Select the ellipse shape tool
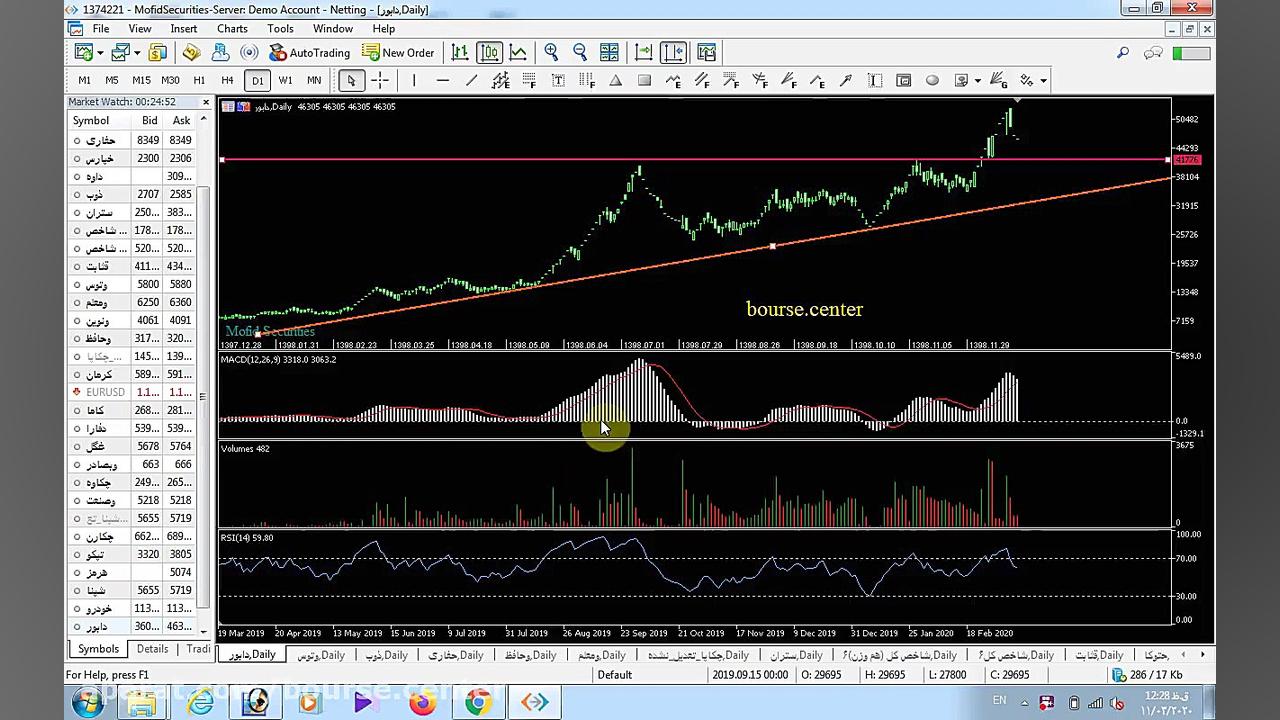The image size is (1280, 720). [x=933, y=80]
